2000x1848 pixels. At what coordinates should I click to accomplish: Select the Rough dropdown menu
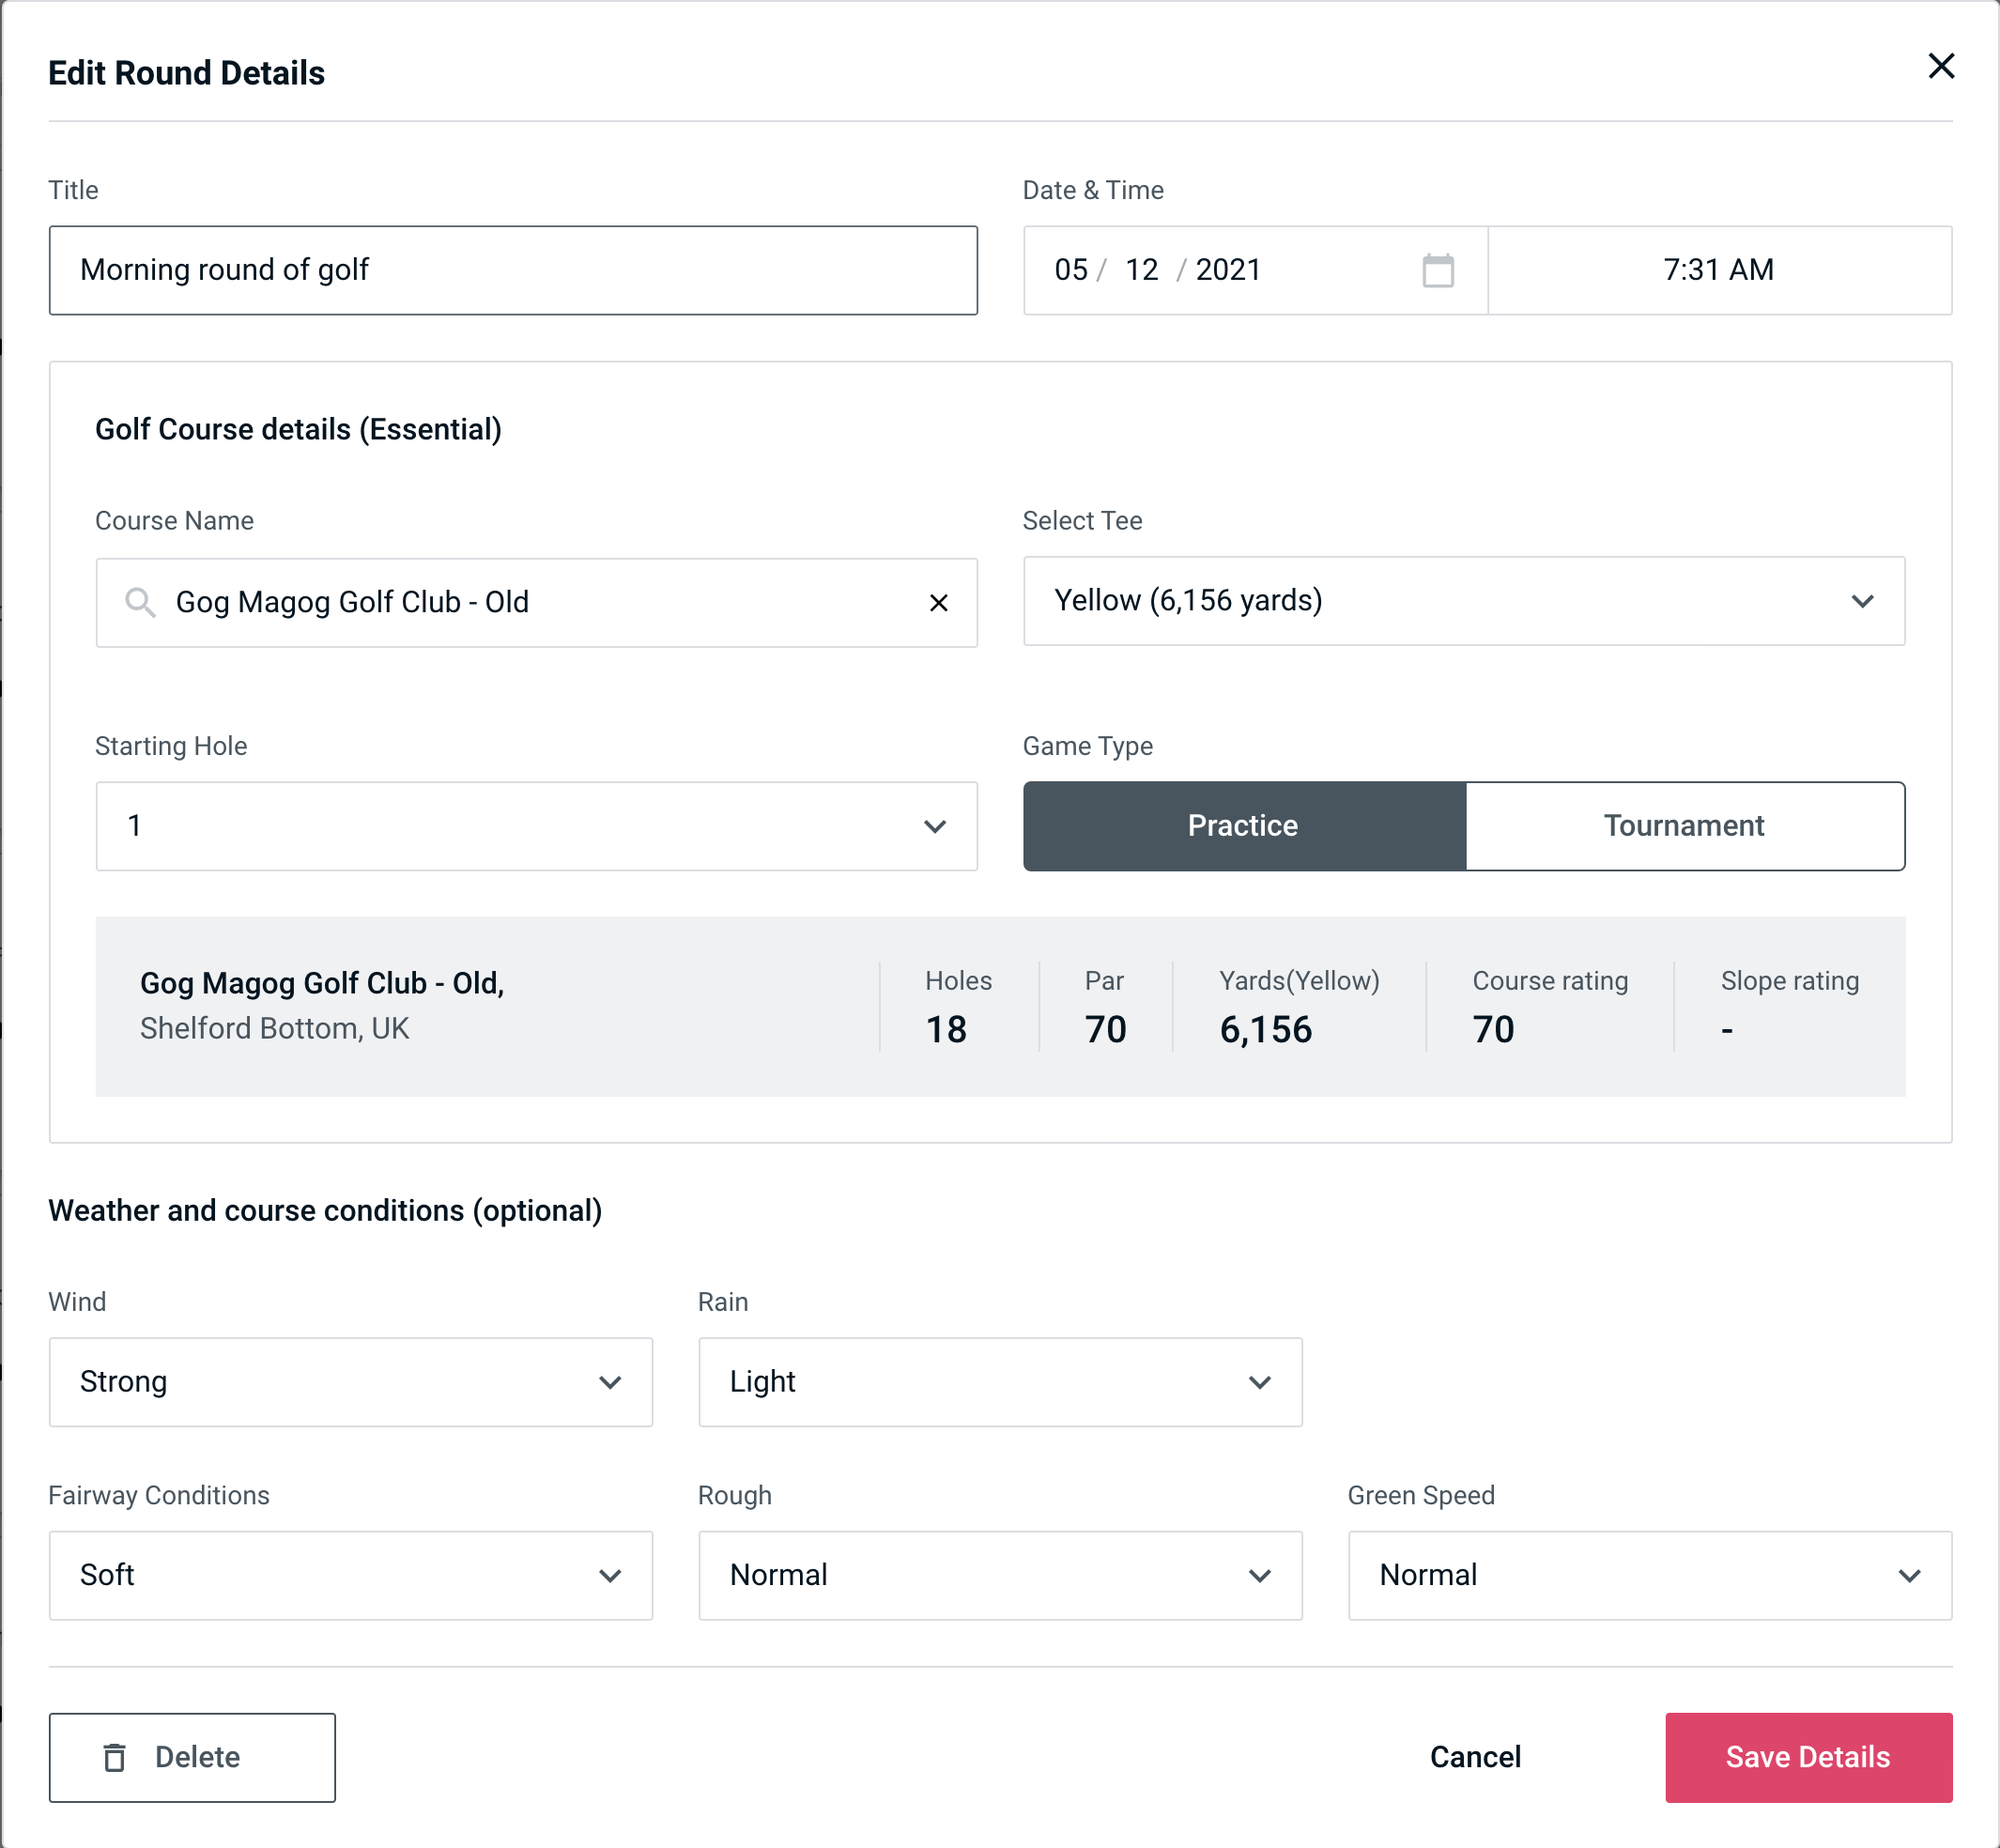coord(1002,1575)
